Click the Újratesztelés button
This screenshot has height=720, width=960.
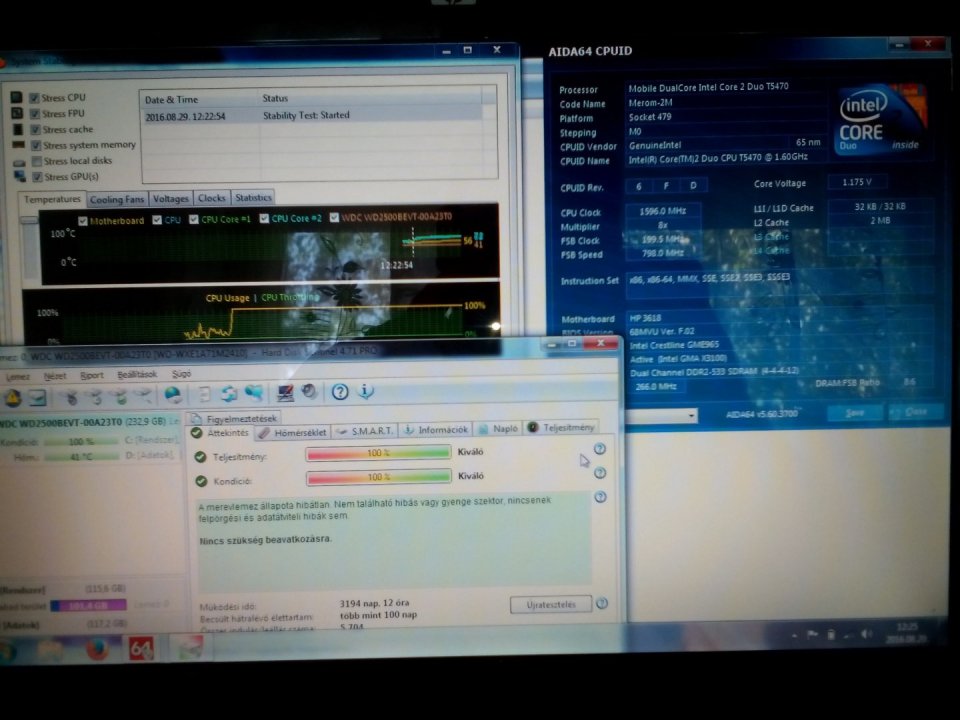551,604
